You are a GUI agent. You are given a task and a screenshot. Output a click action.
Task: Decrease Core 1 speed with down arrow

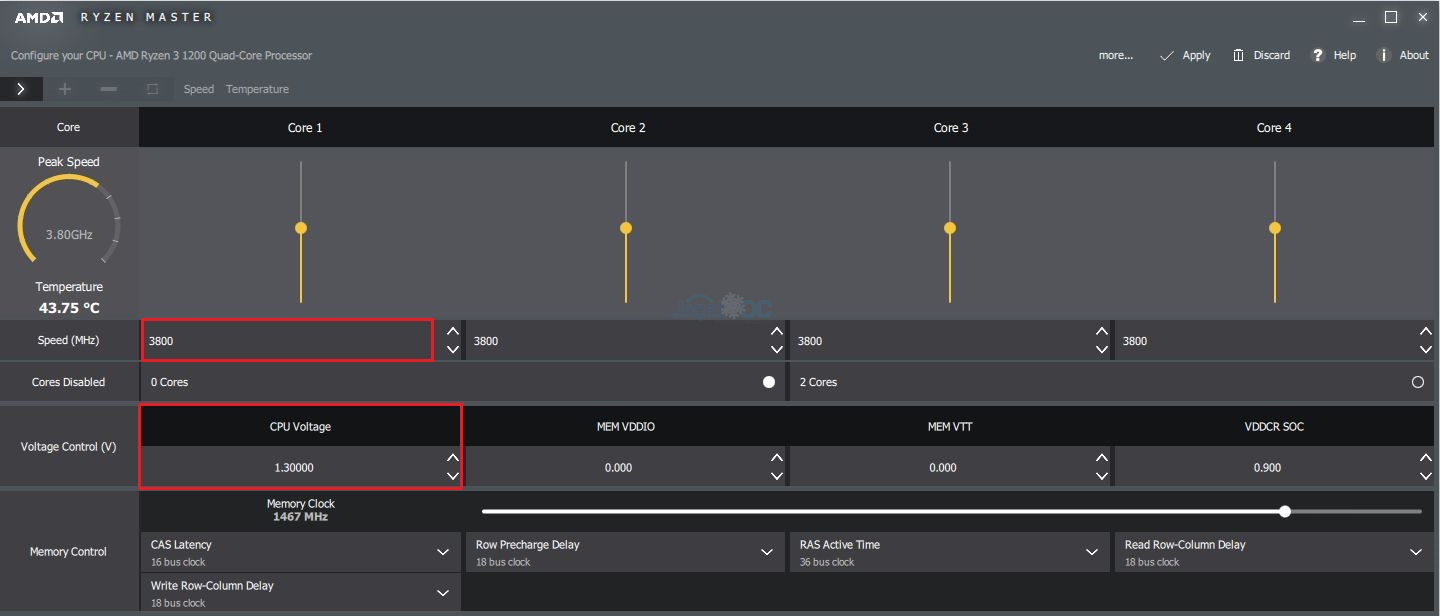(453, 349)
